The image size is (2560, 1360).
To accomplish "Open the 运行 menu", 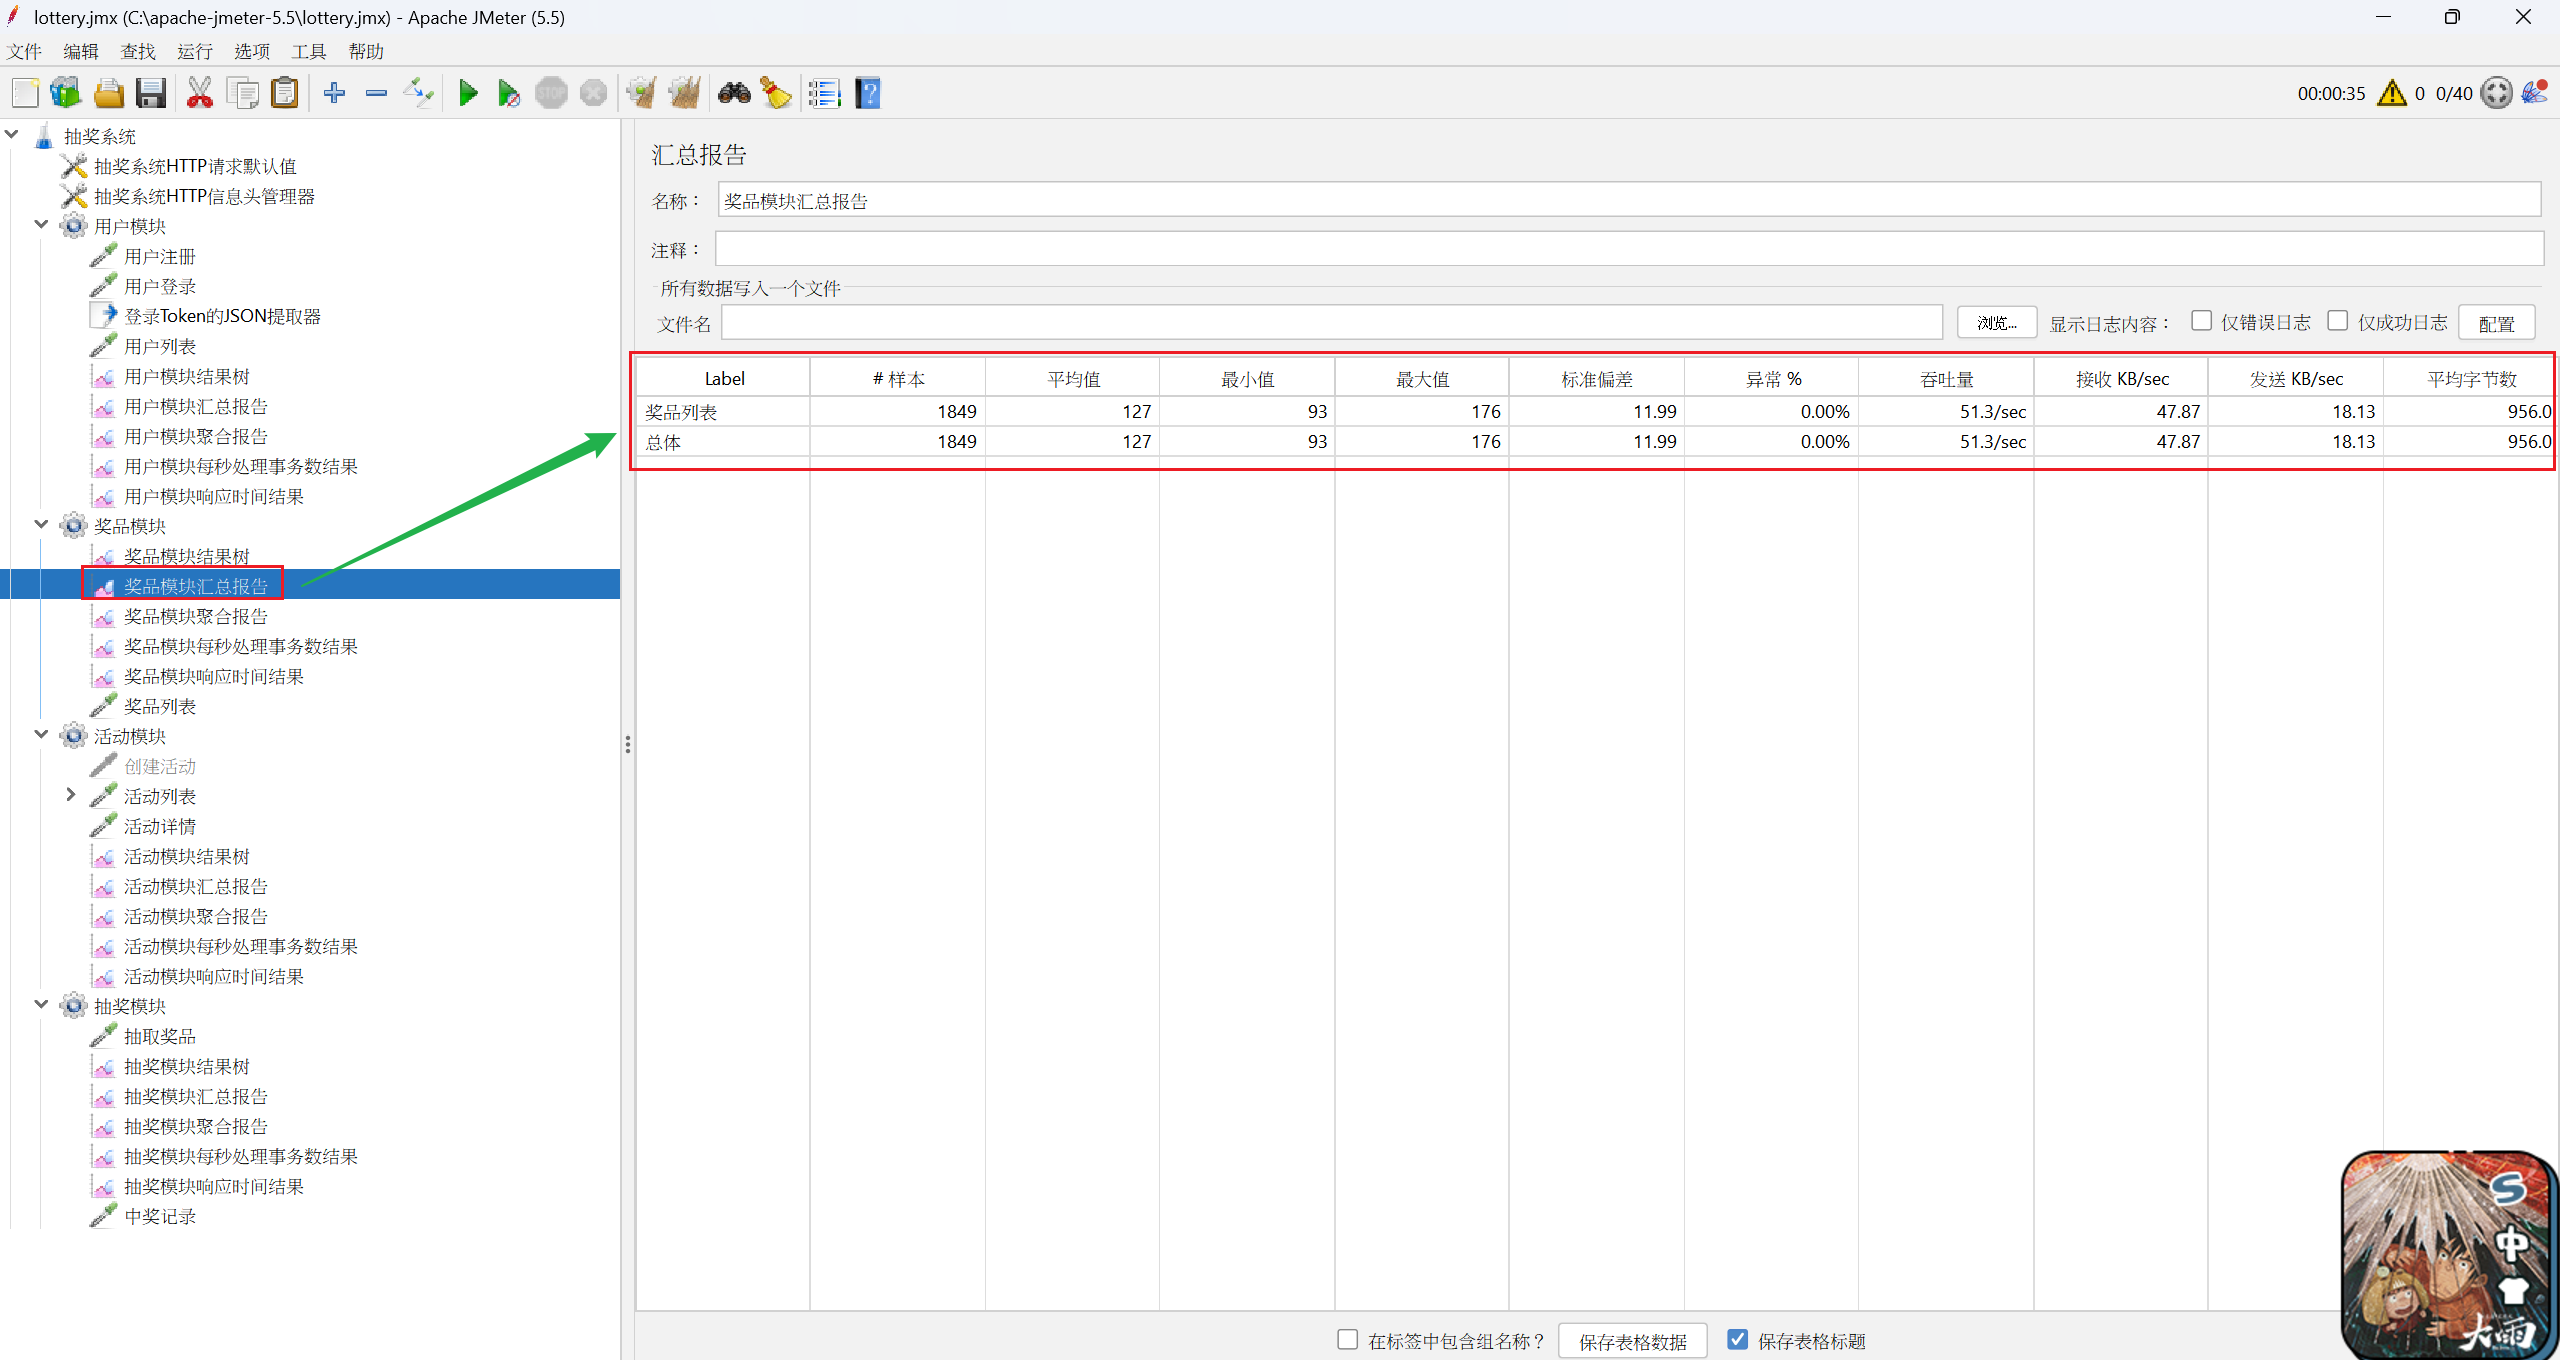I will [x=194, y=51].
